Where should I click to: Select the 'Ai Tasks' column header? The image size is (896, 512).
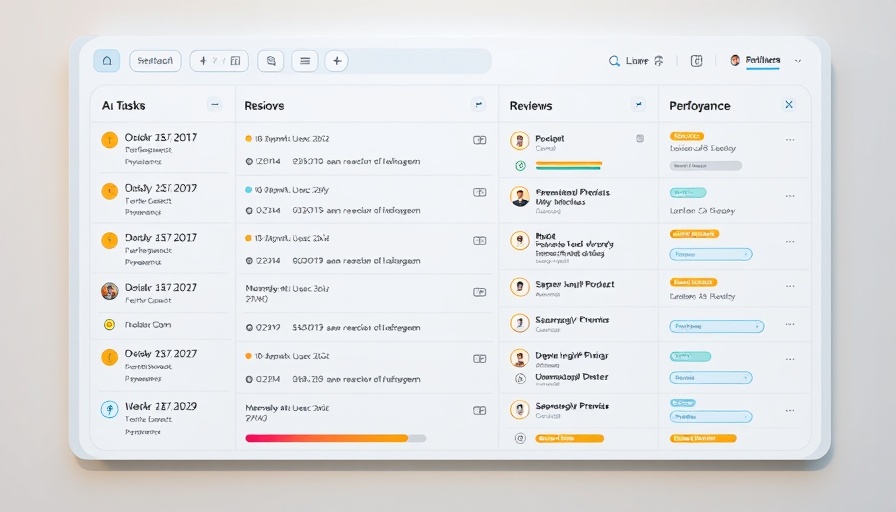pyautogui.click(x=123, y=106)
